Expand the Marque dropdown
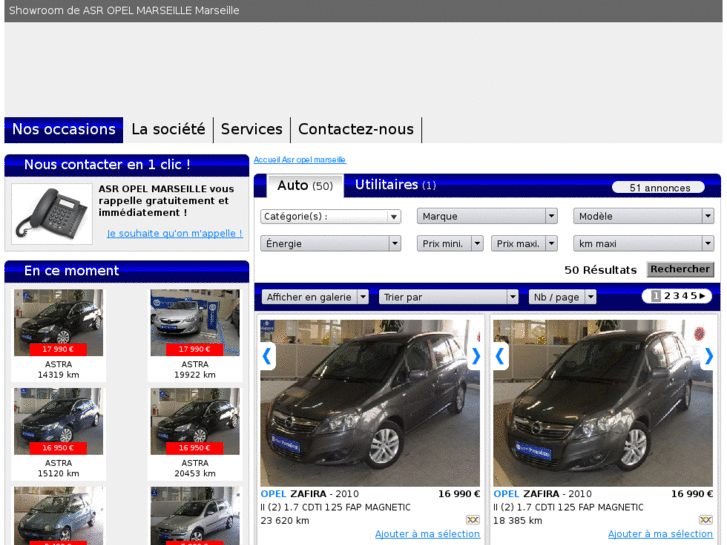This screenshot has height=545, width=727. (487, 216)
